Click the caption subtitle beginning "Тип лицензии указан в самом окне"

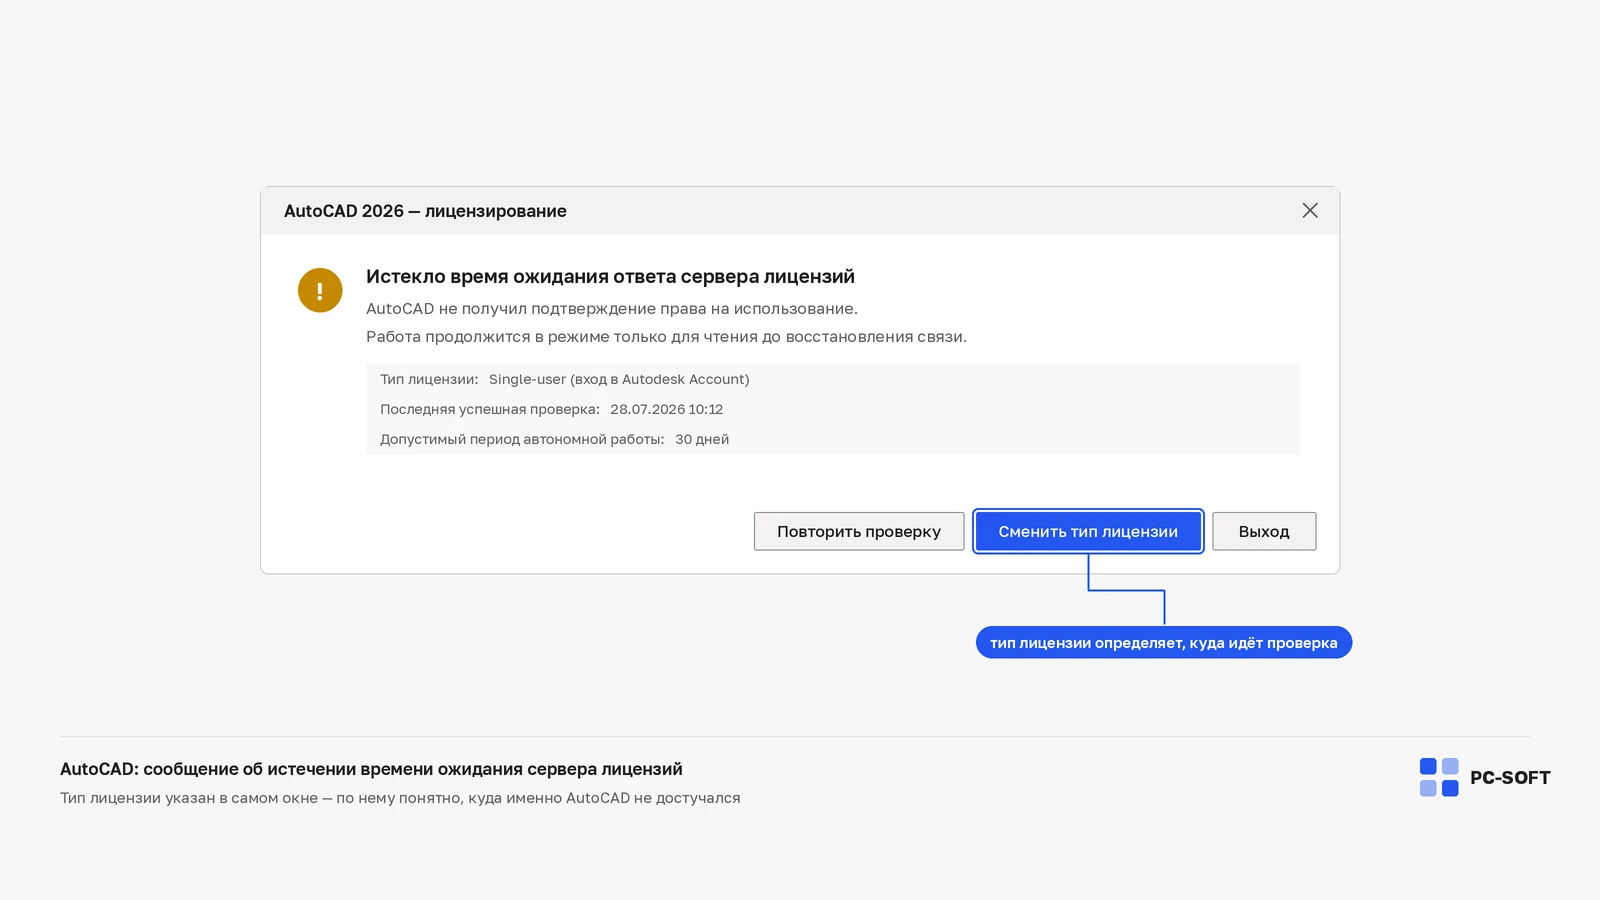(x=400, y=798)
